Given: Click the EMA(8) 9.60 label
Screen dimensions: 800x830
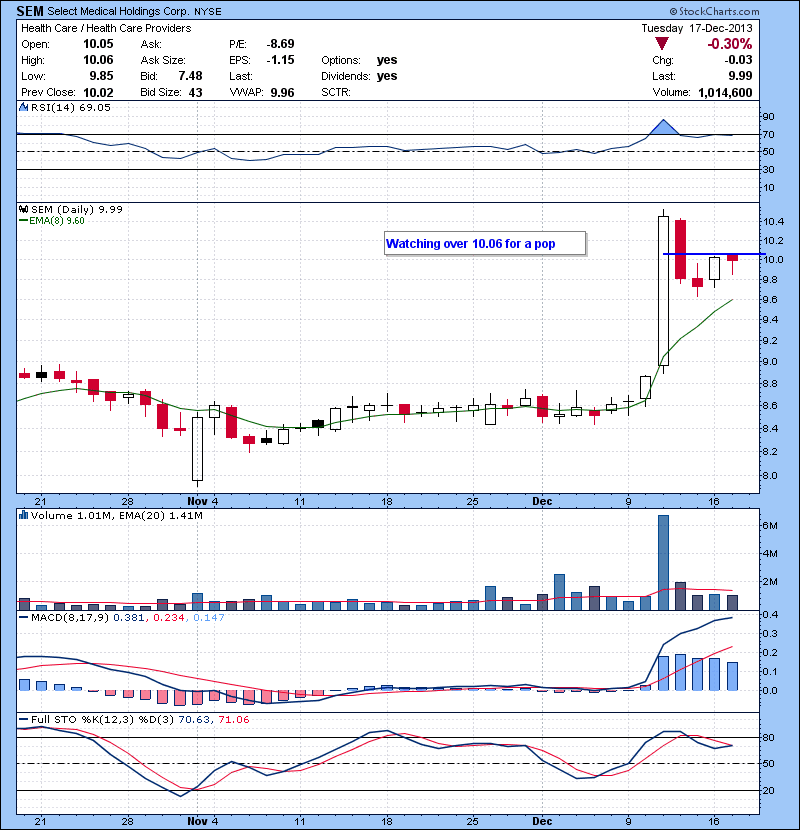Looking at the screenshot, I should click(57, 221).
